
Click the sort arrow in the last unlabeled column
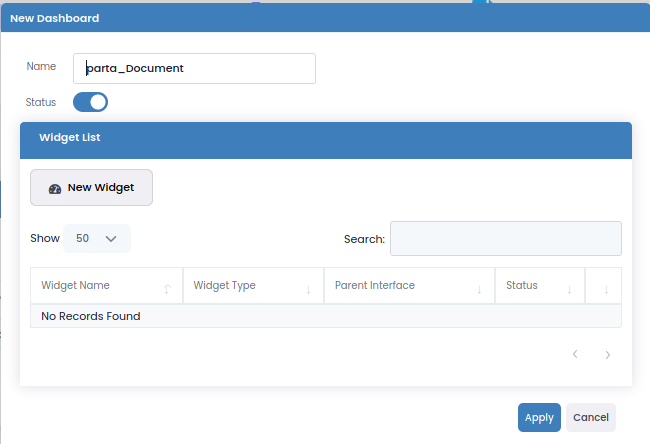click(x=605, y=289)
